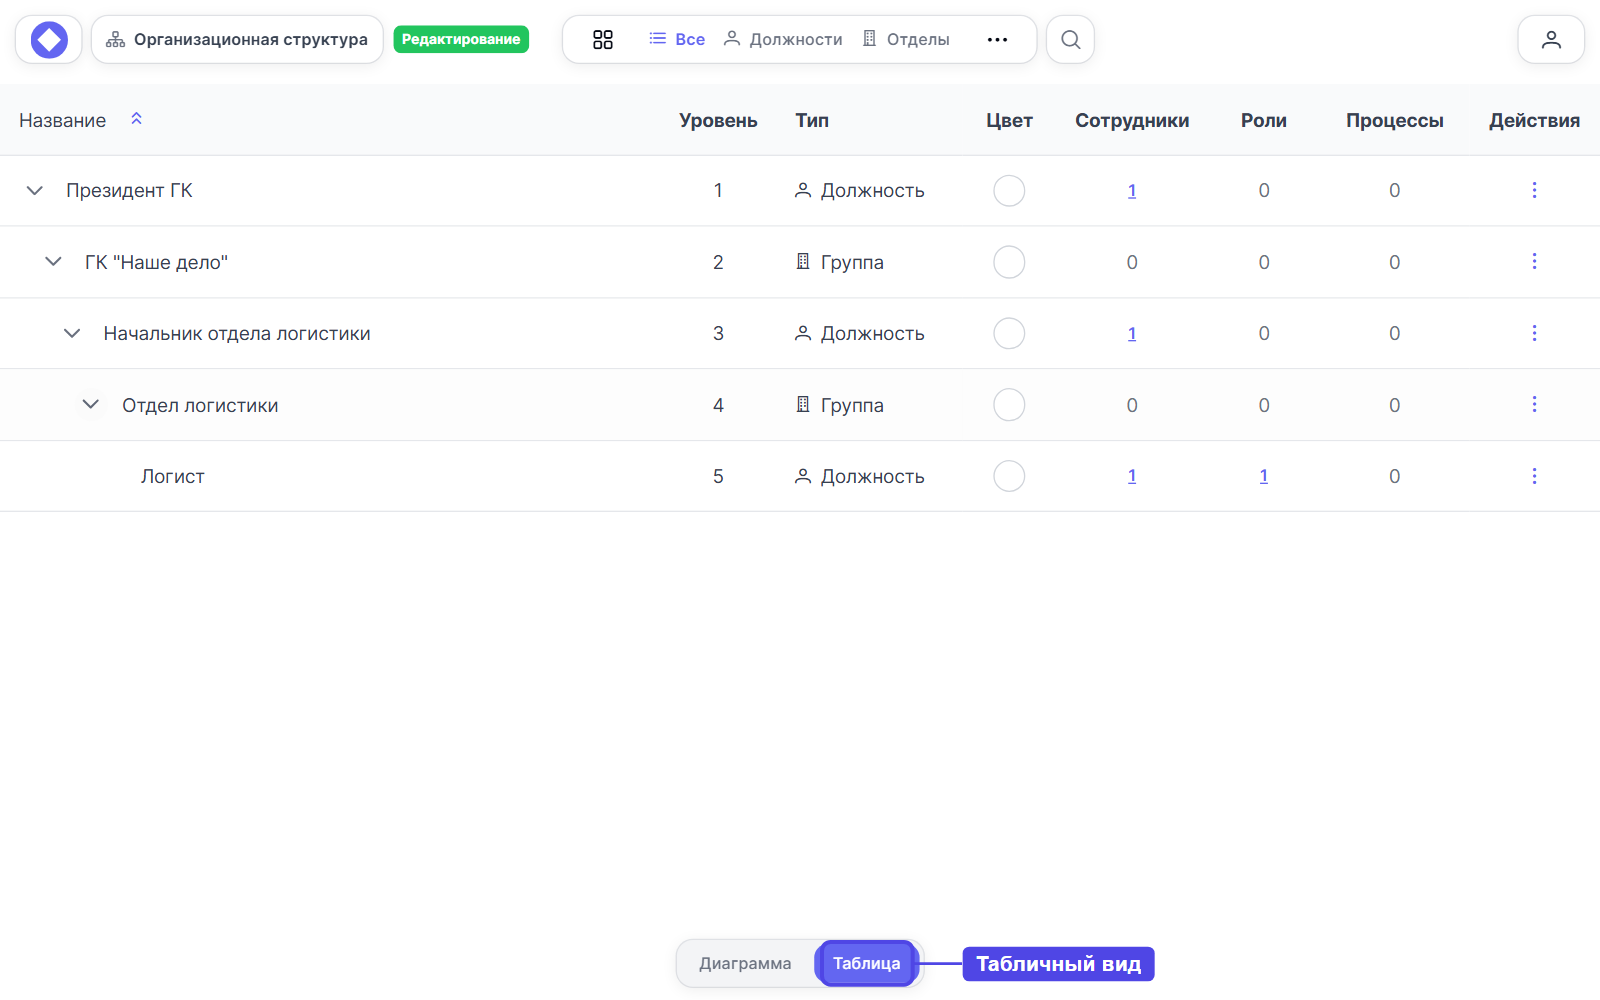Open employees link for Президент ГК
Image resolution: width=1600 pixels, height=1000 pixels.
[1132, 190]
